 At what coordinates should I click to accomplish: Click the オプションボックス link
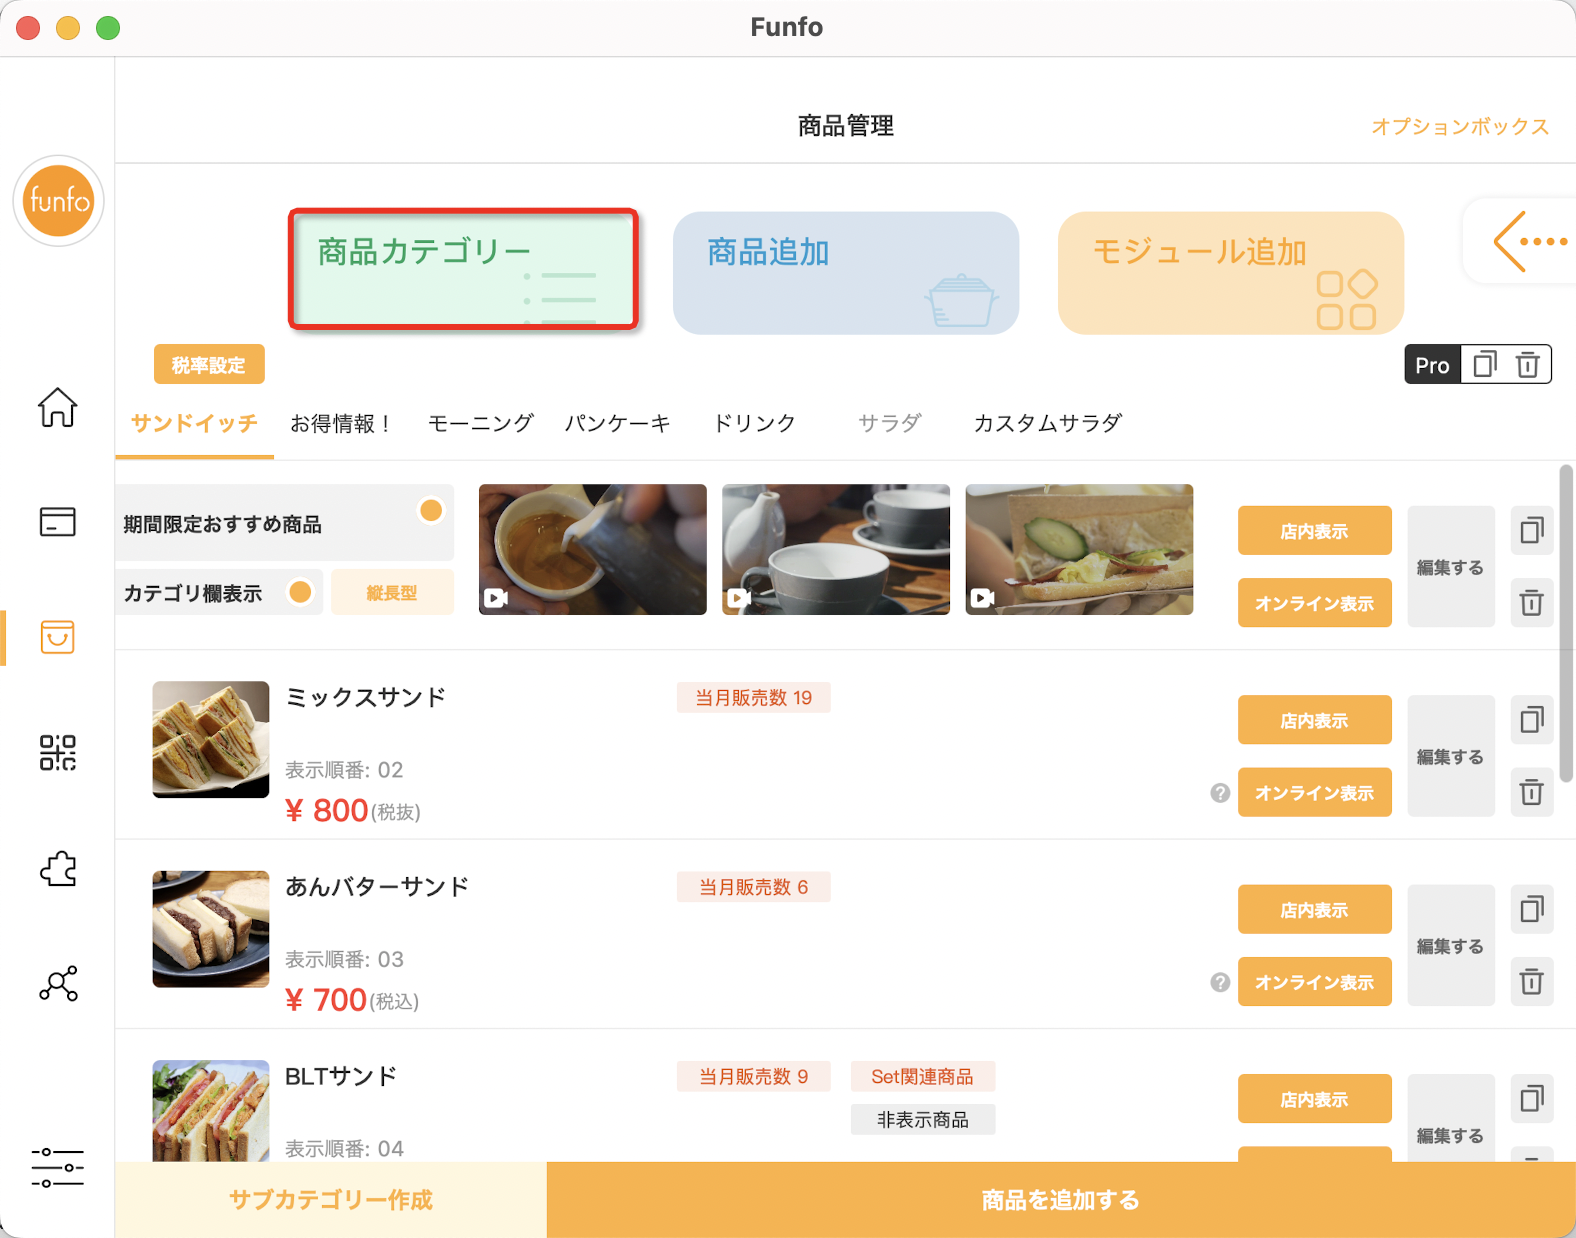pyautogui.click(x=1460, y=126)
